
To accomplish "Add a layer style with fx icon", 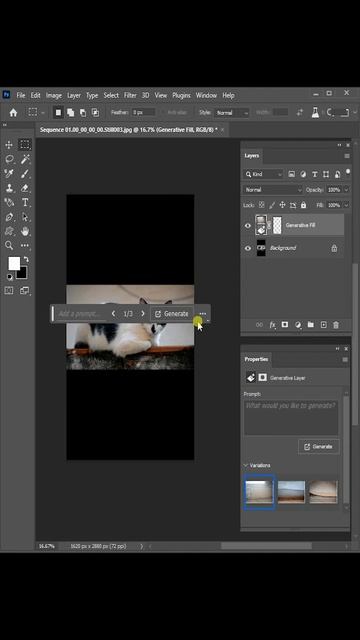I will 272,325.
